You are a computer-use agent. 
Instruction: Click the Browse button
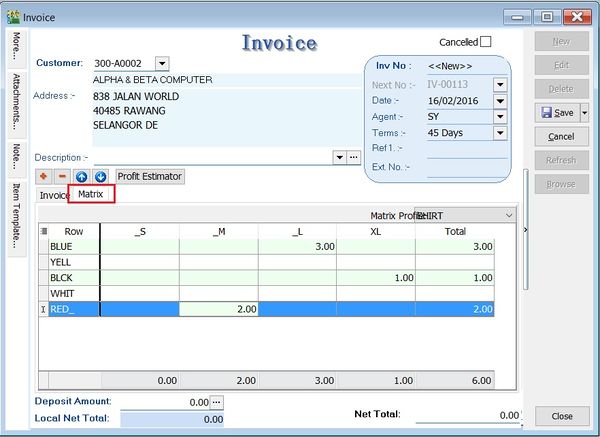pyautogui.click(x=561, y=184)
